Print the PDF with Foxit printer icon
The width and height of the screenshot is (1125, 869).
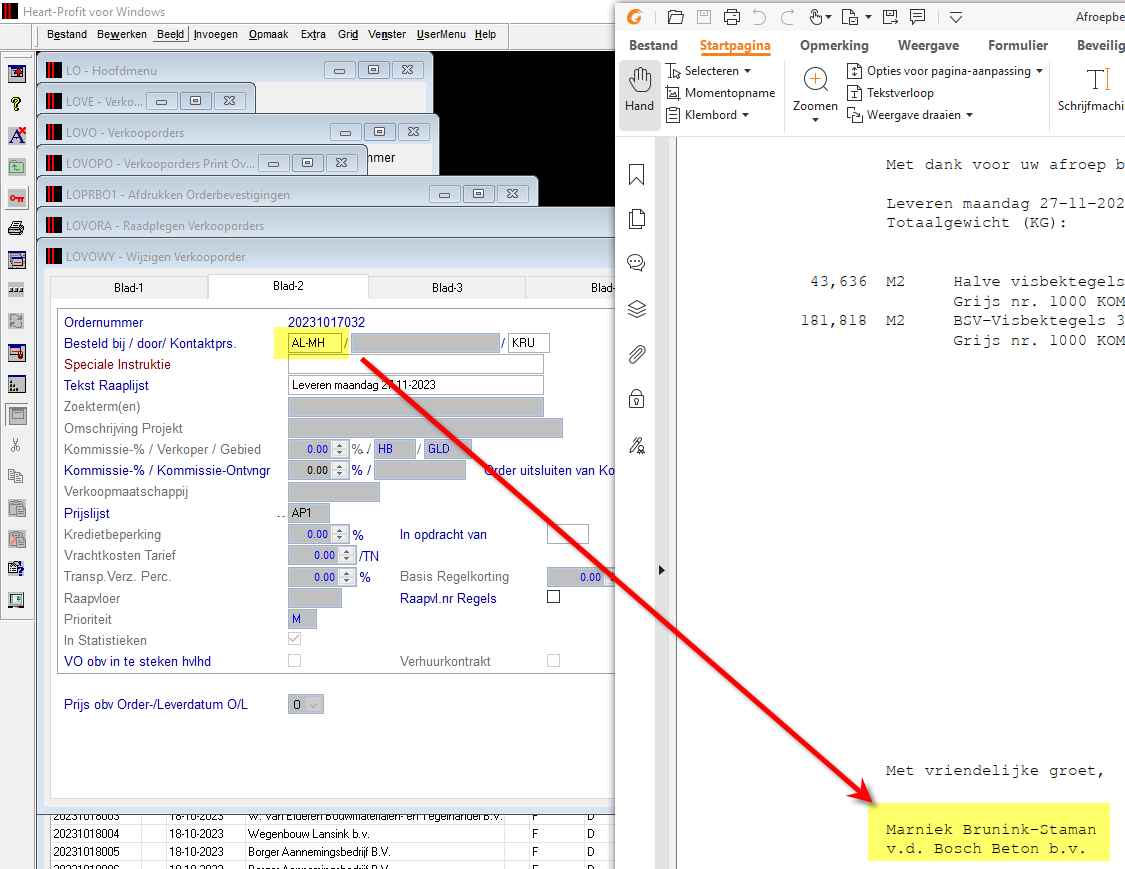tap(732, 17)
